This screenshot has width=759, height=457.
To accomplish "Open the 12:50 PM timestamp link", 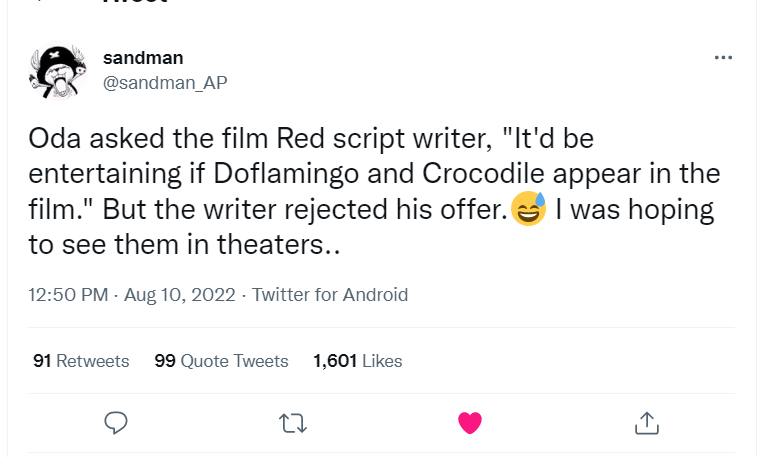I will pos(68,295).
